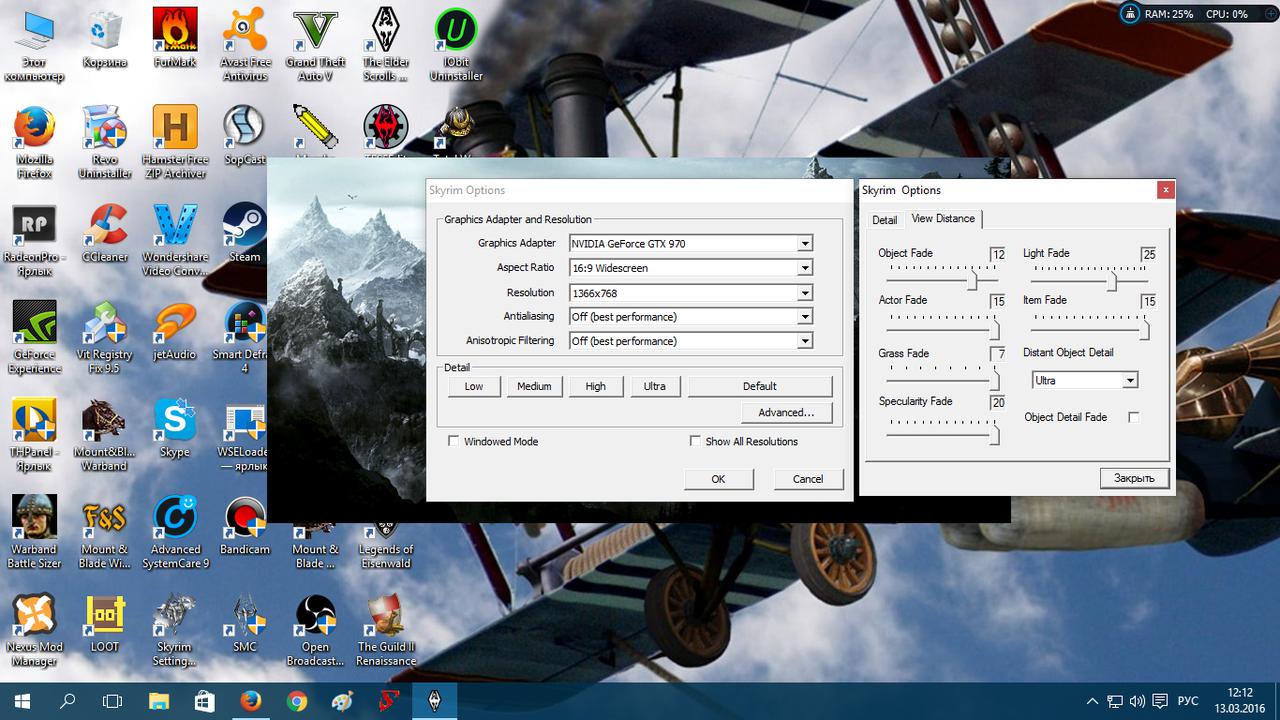Open Wondershare Video Converter icon
Viewport: 1280px width, 720px height.
pyautogui.click(x=175, y=240)
